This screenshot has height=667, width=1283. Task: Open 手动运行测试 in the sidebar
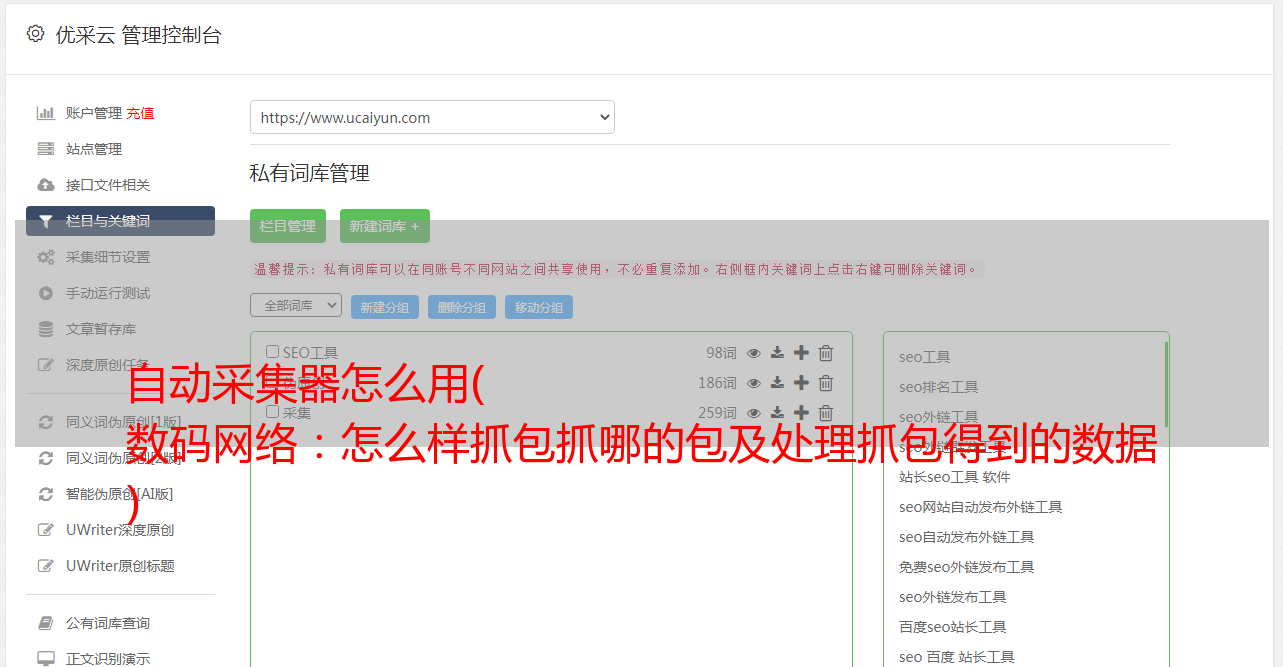point(108,293)
